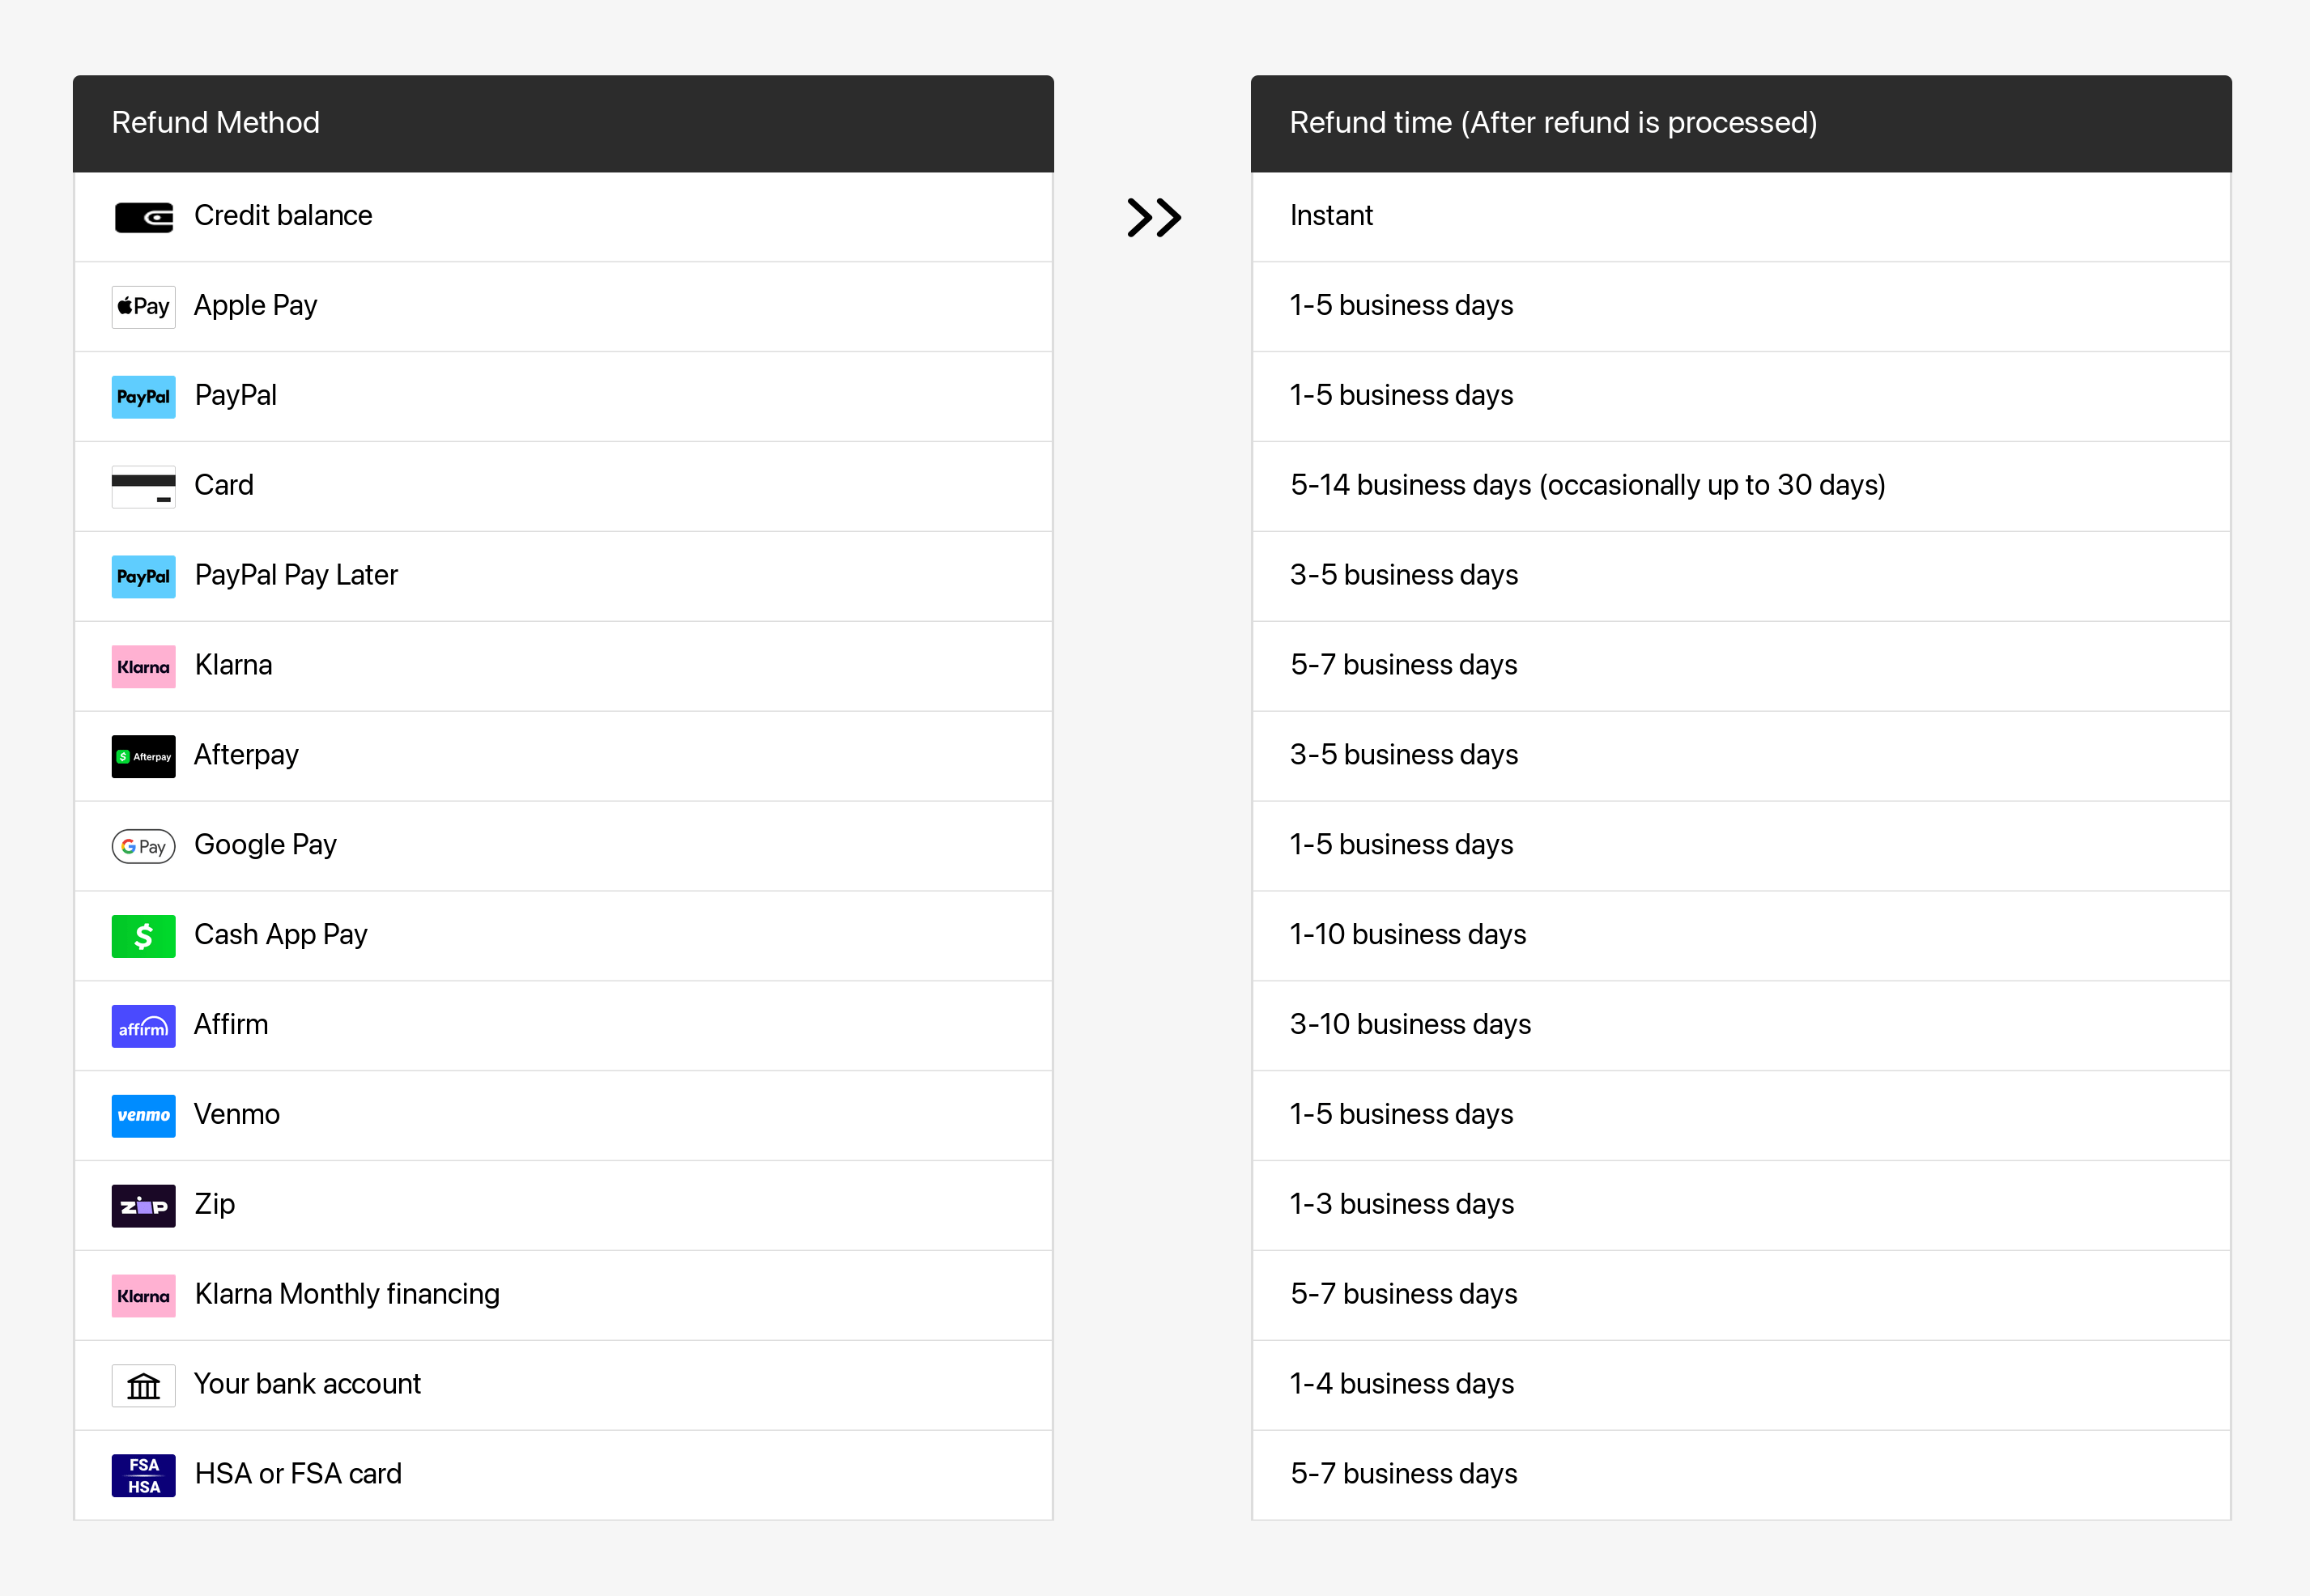Click the 1-10 business days cell
This screenshot has height=1596, width=2310.
coord(1407,935)
